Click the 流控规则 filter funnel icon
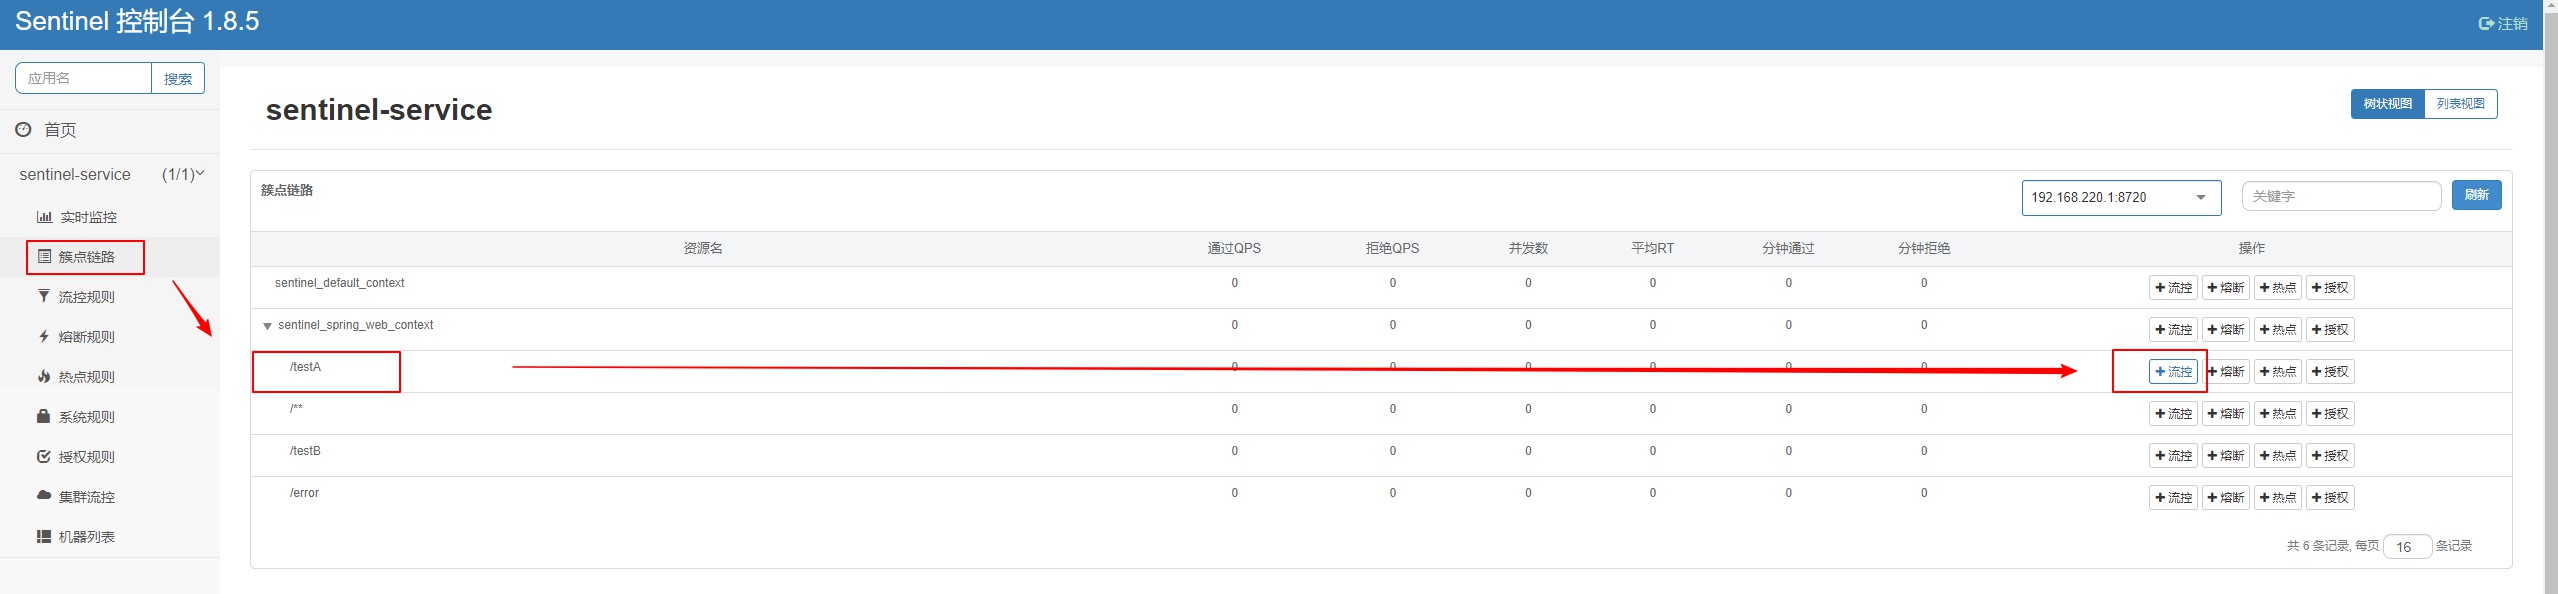Image resolution: width=2558 pixels, height=594 pixels. 44,296
